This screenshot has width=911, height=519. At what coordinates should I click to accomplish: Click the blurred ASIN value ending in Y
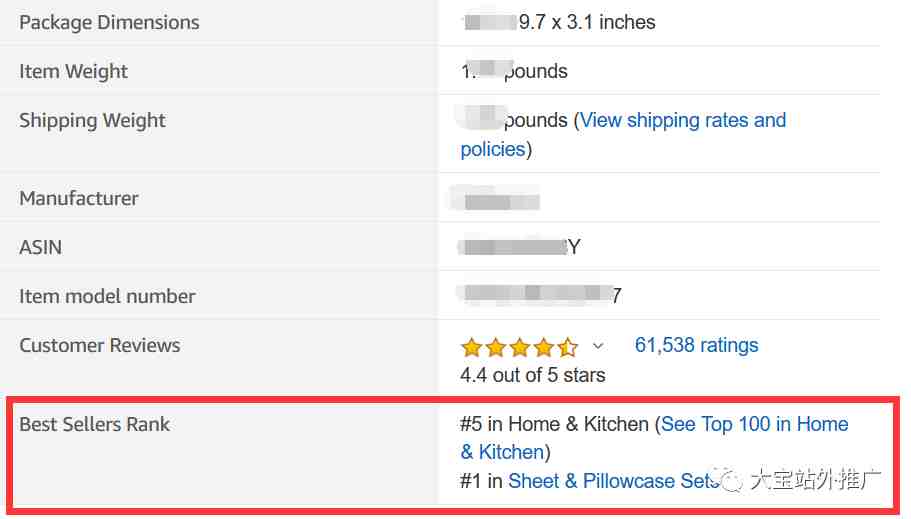pyautogui.click(x=520, y=248)
